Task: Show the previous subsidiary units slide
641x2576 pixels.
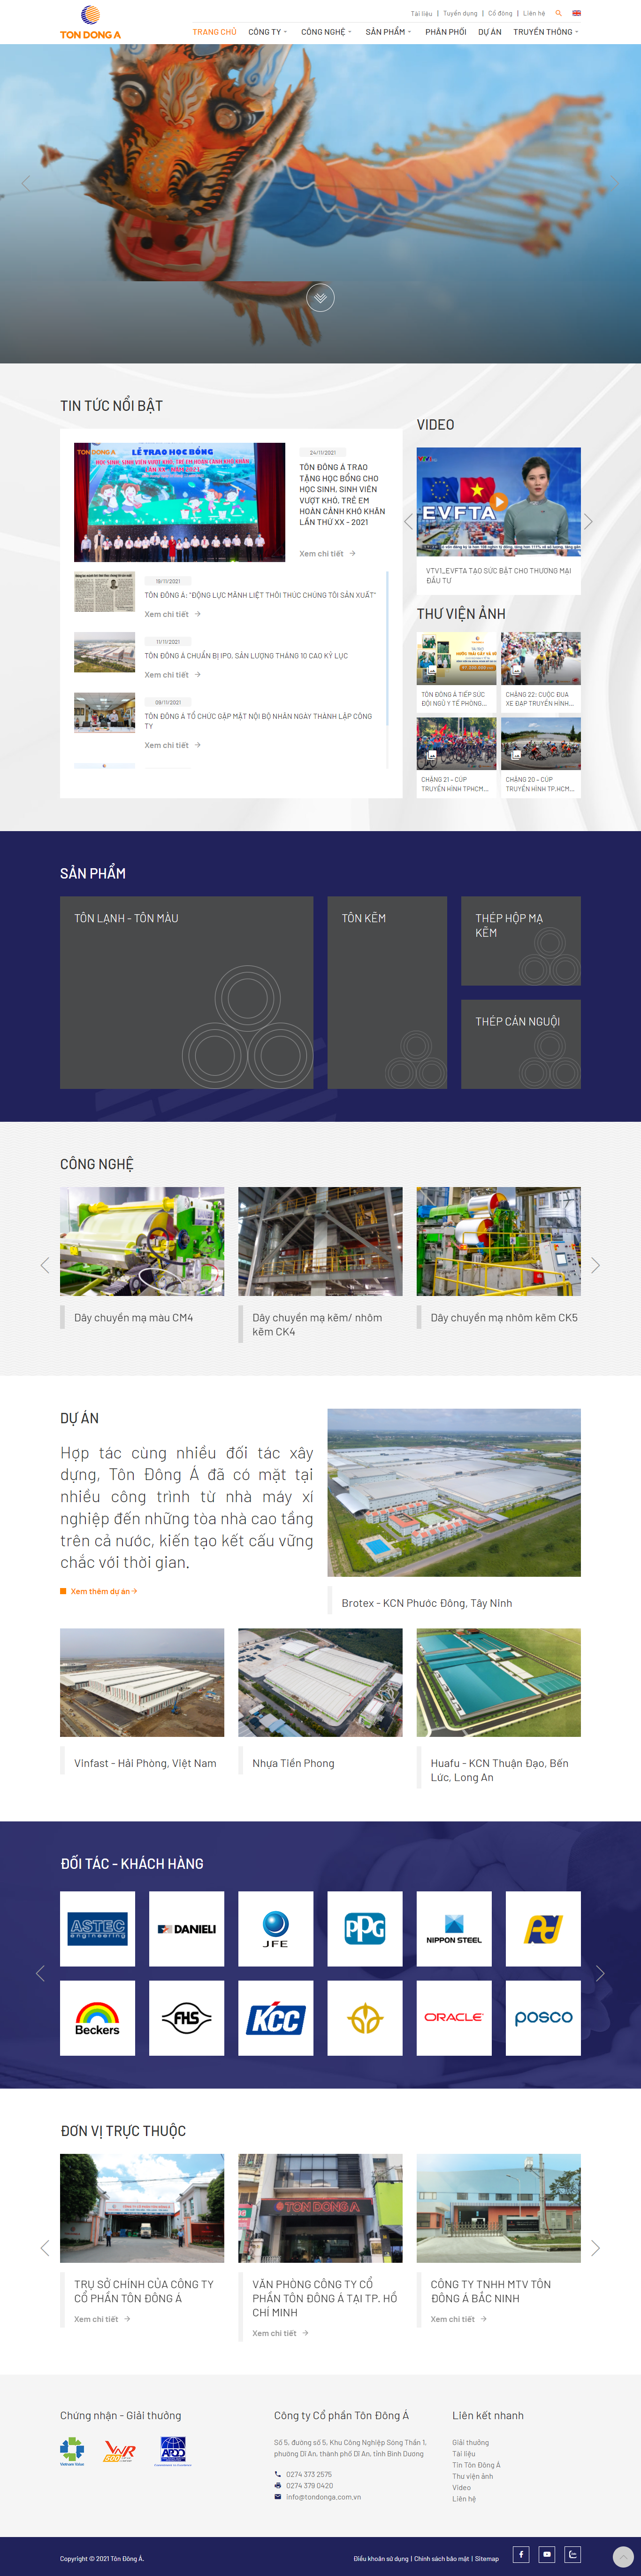Action: (x=45, y=2248)
